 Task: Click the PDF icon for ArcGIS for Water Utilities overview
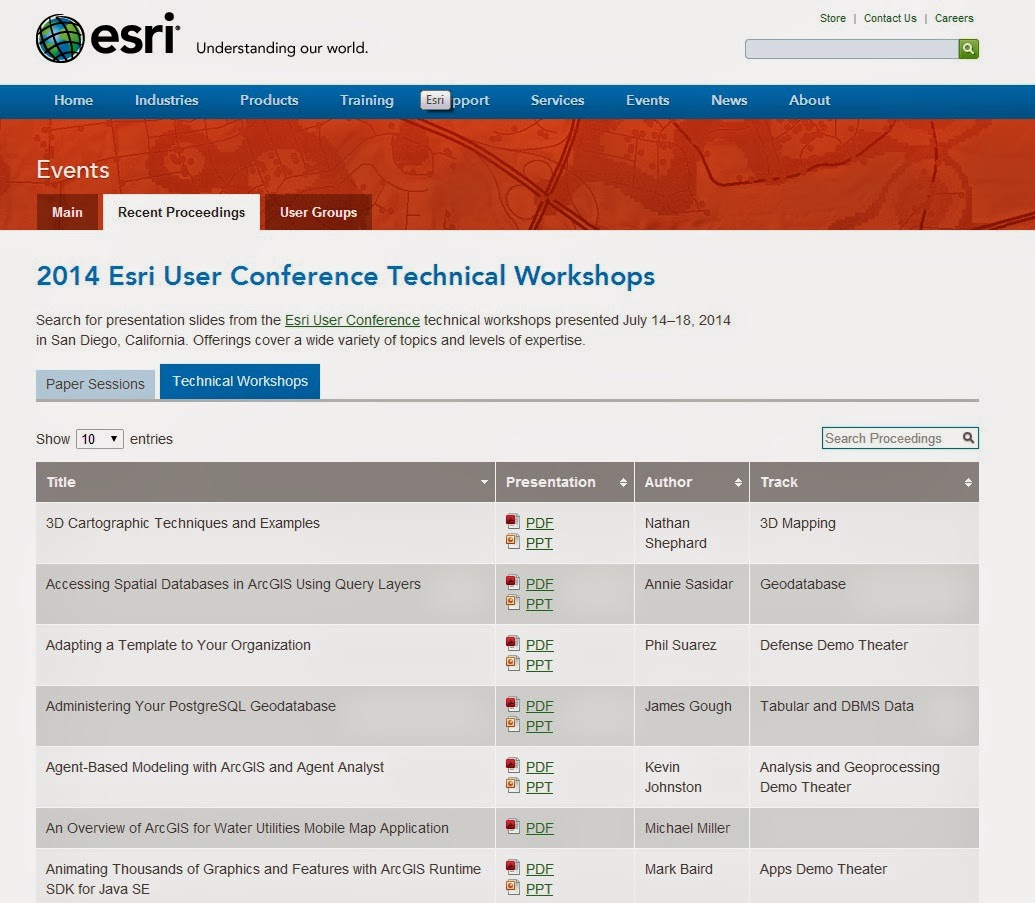pos(511,827)
